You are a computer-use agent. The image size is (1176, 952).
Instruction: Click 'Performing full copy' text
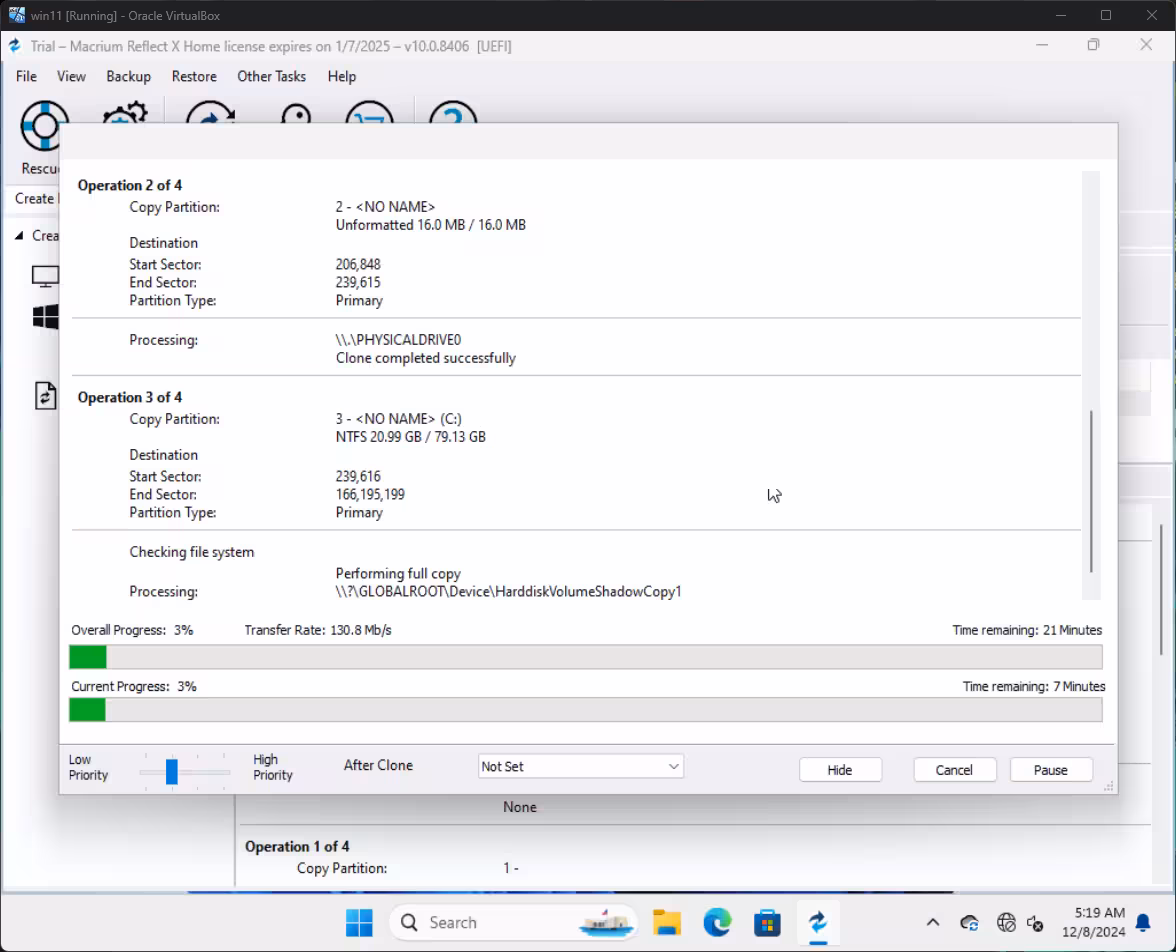[x=398, y=573]
